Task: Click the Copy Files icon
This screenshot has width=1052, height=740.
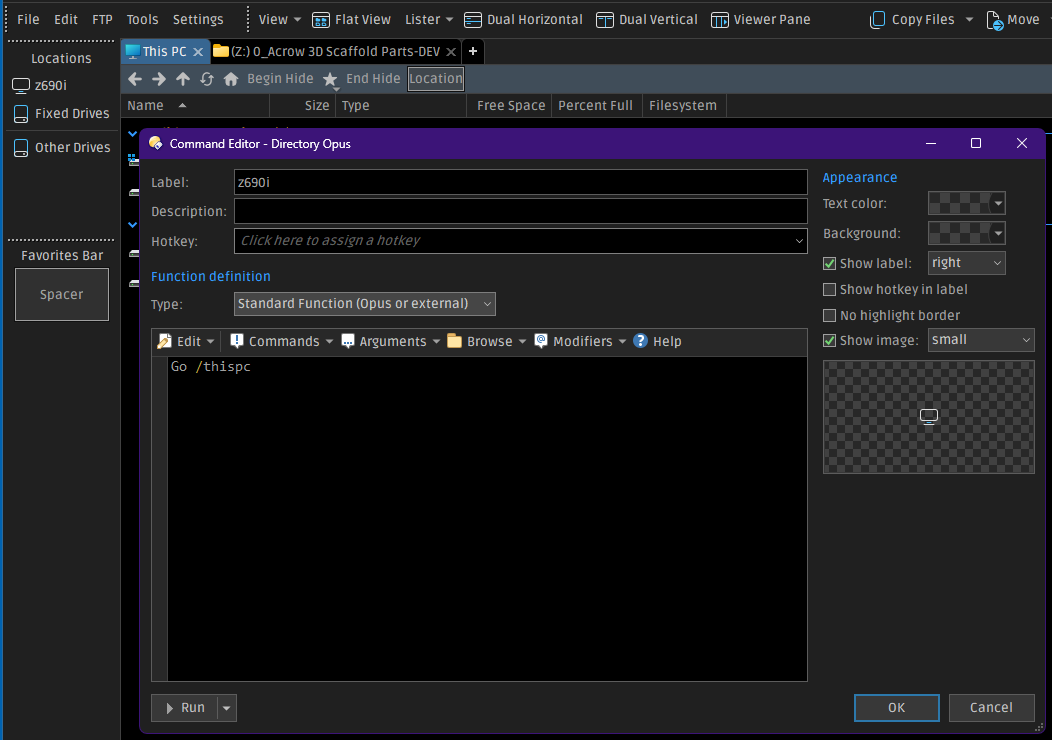Action: coord(877,20)
